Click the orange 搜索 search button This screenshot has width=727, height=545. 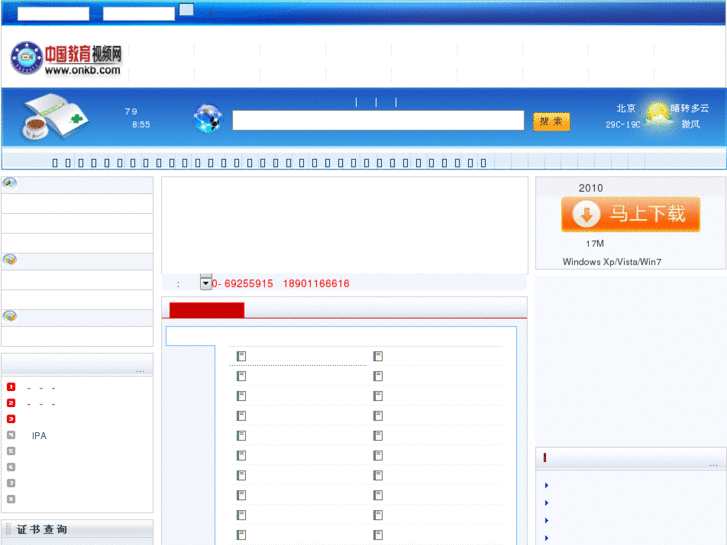click(x=551, y=122)
